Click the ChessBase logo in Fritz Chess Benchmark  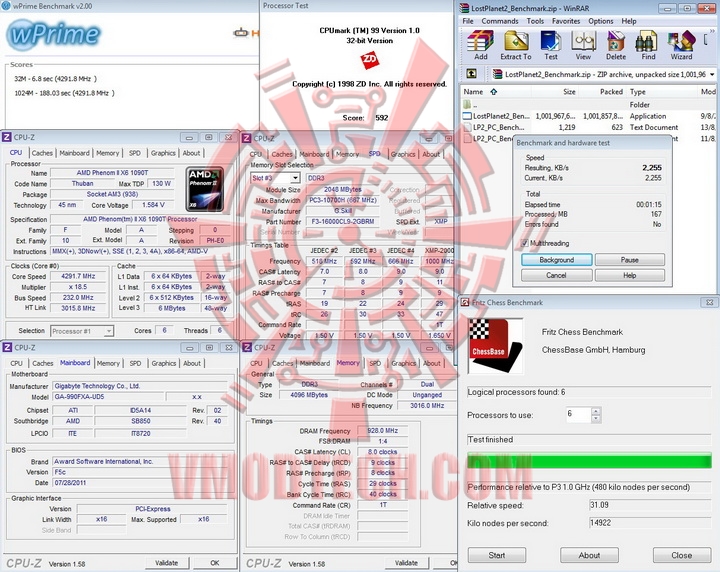[495, 346]
